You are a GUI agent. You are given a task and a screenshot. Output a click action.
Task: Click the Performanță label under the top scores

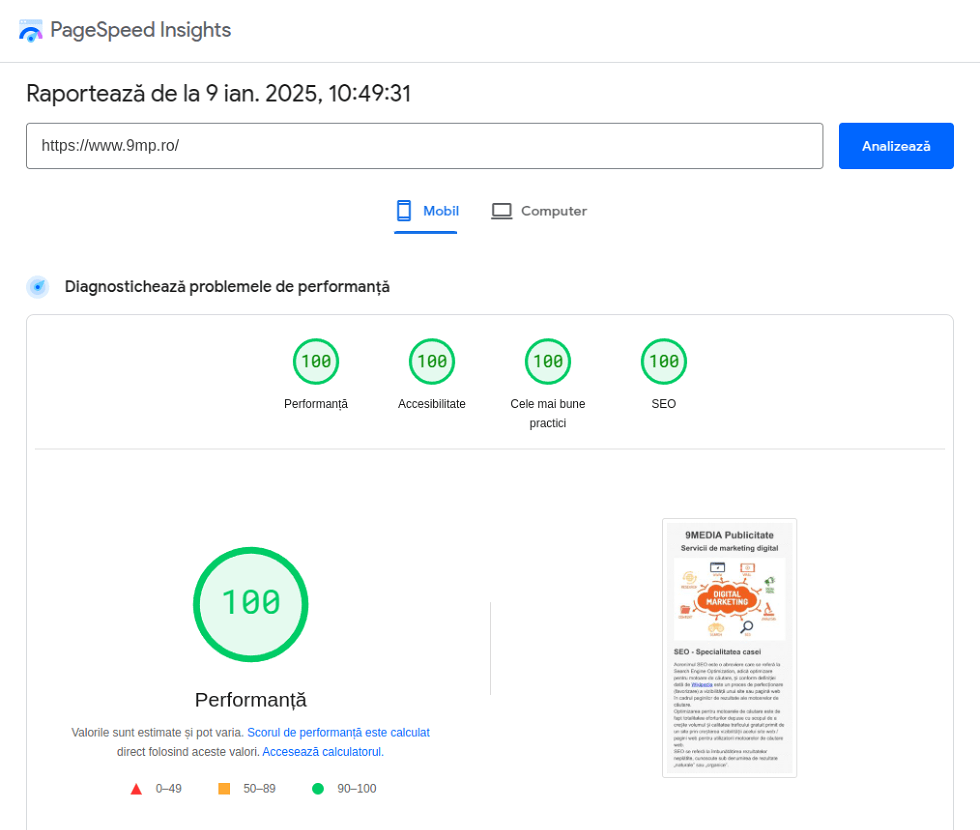315,404
